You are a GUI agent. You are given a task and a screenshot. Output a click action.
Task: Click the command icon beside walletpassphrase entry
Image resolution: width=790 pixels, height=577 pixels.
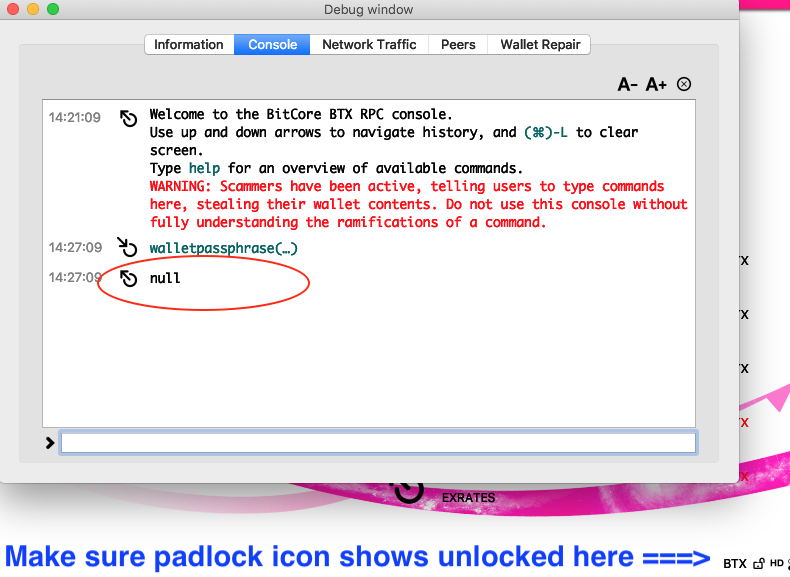coord(127,247)
